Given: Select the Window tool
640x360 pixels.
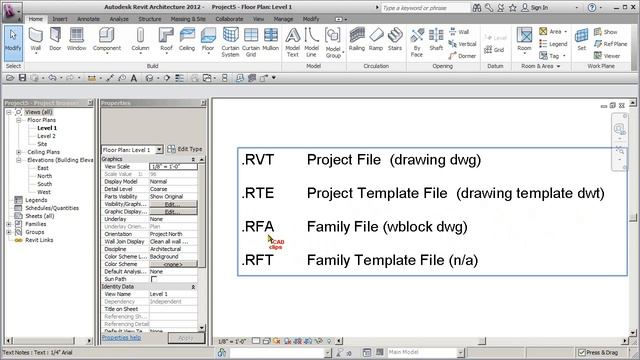Looking at the screenshot, I should coord(76,40).
